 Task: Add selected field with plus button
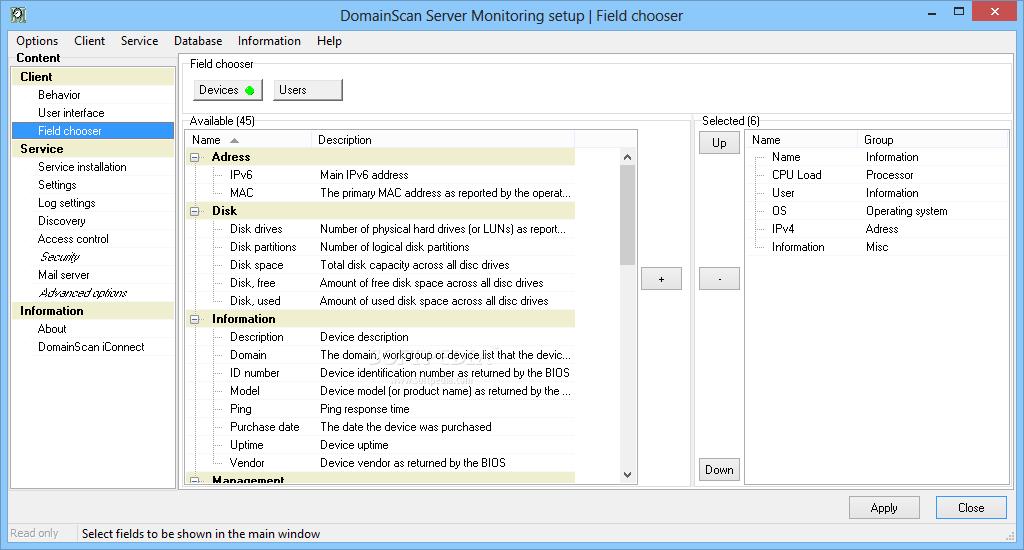pos(661,279)
